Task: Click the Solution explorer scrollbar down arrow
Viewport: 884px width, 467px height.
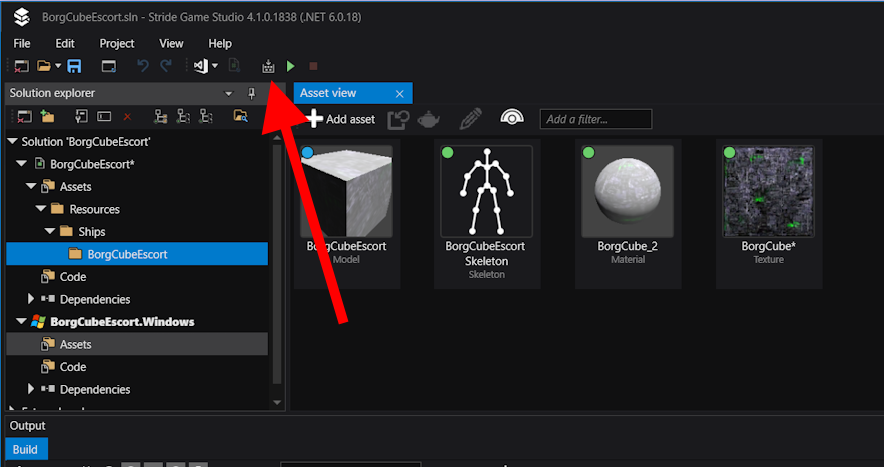Action: click(277, 402)
